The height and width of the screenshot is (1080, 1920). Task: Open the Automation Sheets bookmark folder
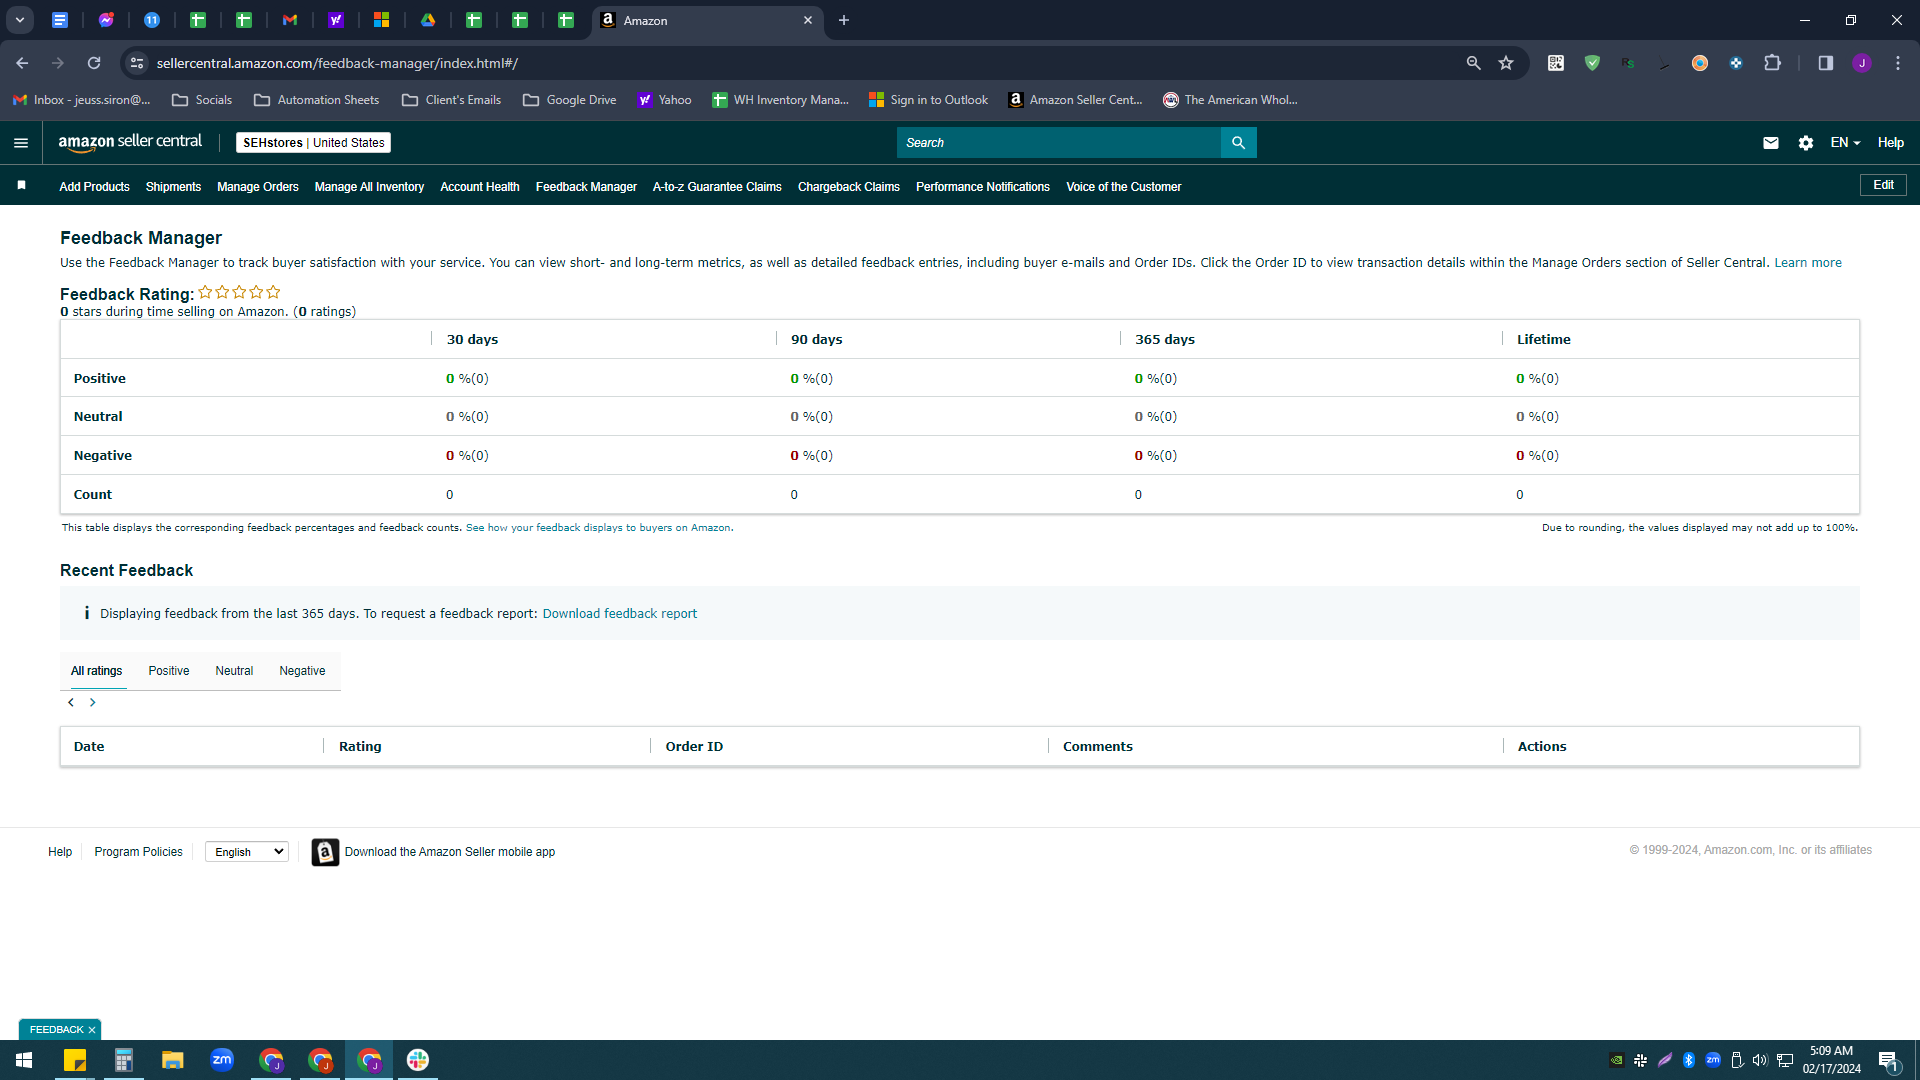pos(317,100)
